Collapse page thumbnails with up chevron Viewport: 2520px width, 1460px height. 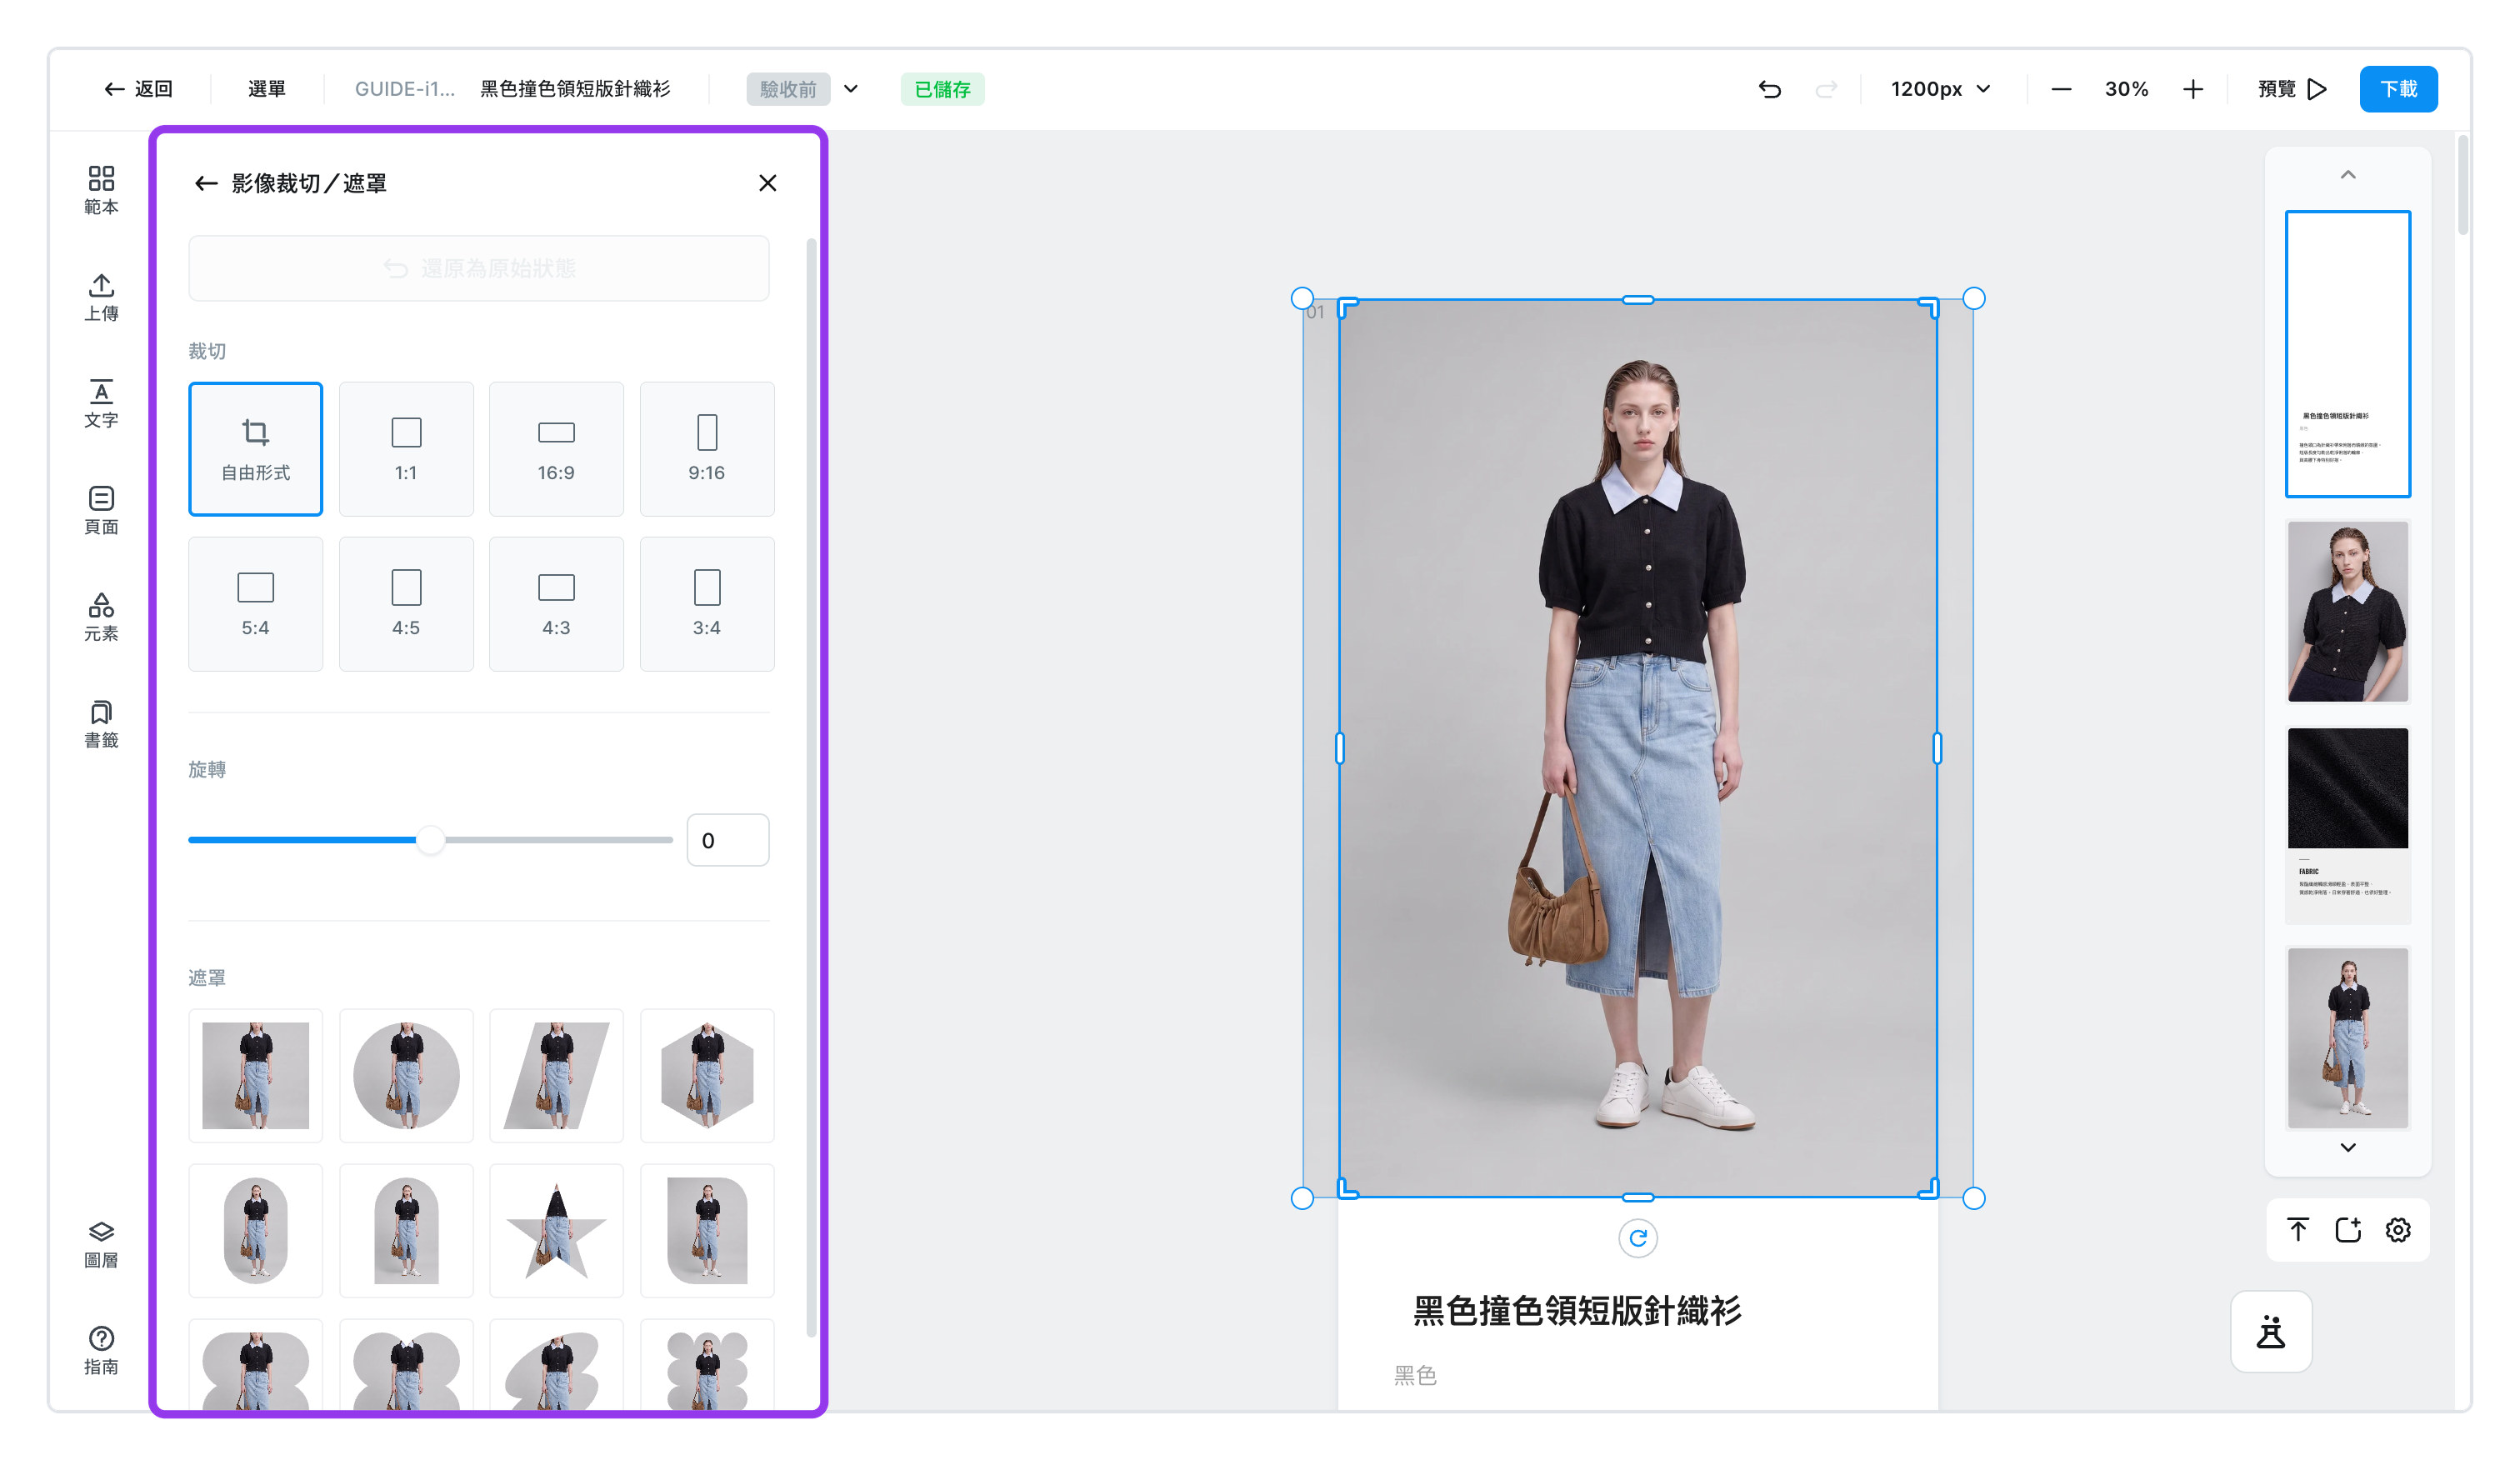tap(2347, 175)
